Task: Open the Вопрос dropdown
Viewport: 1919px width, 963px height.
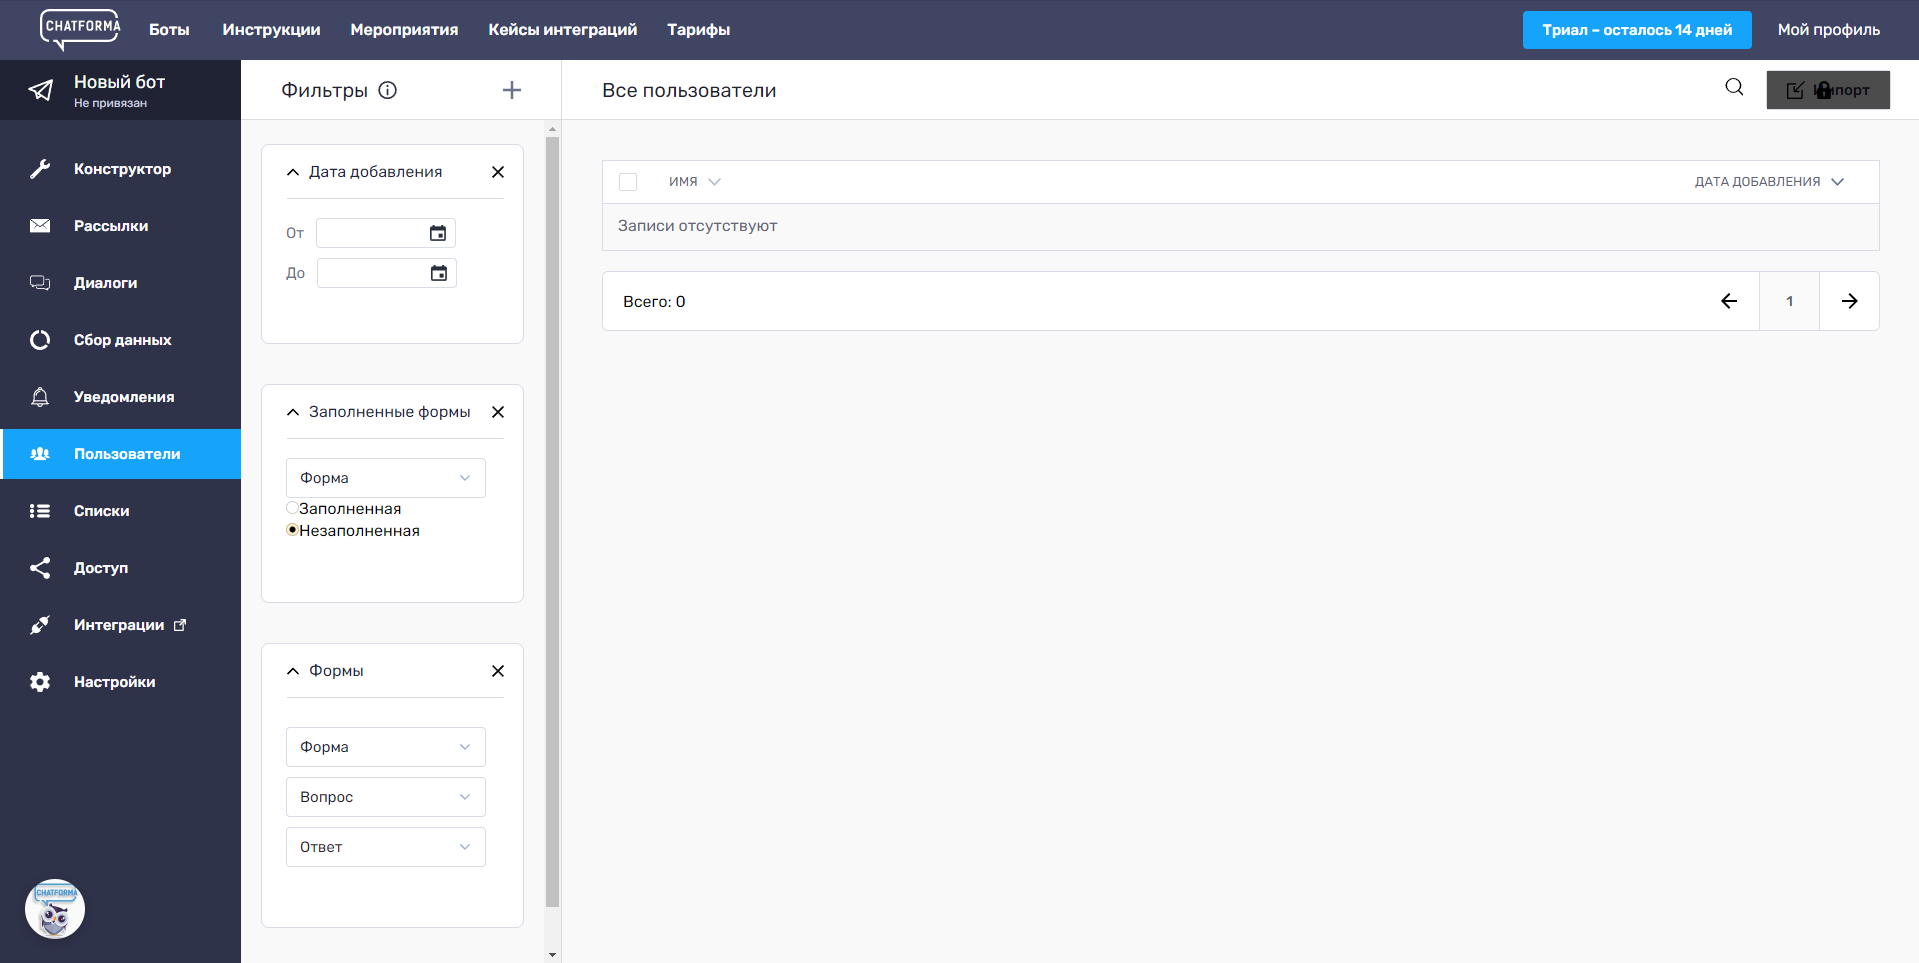Action: click(386, 797)
